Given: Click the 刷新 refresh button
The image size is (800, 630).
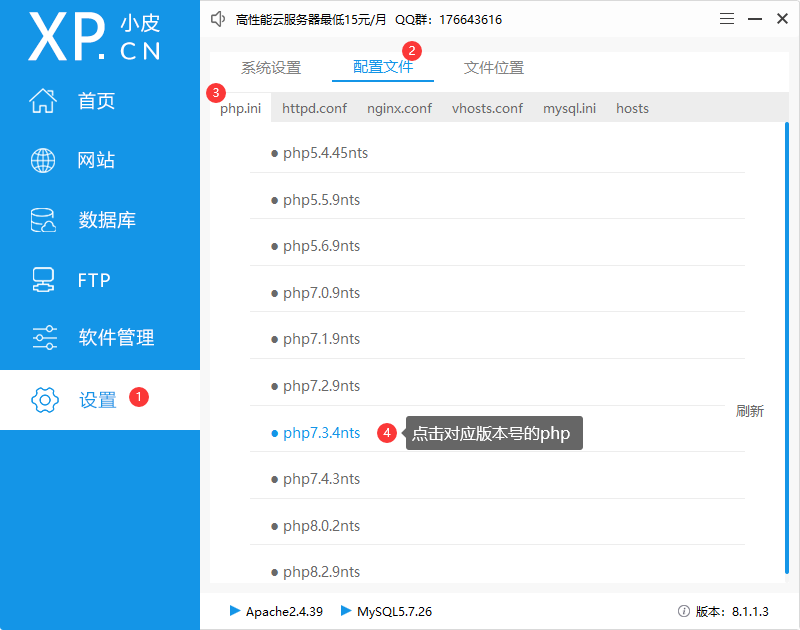Looking at the screenshot, I should [749, 411].
